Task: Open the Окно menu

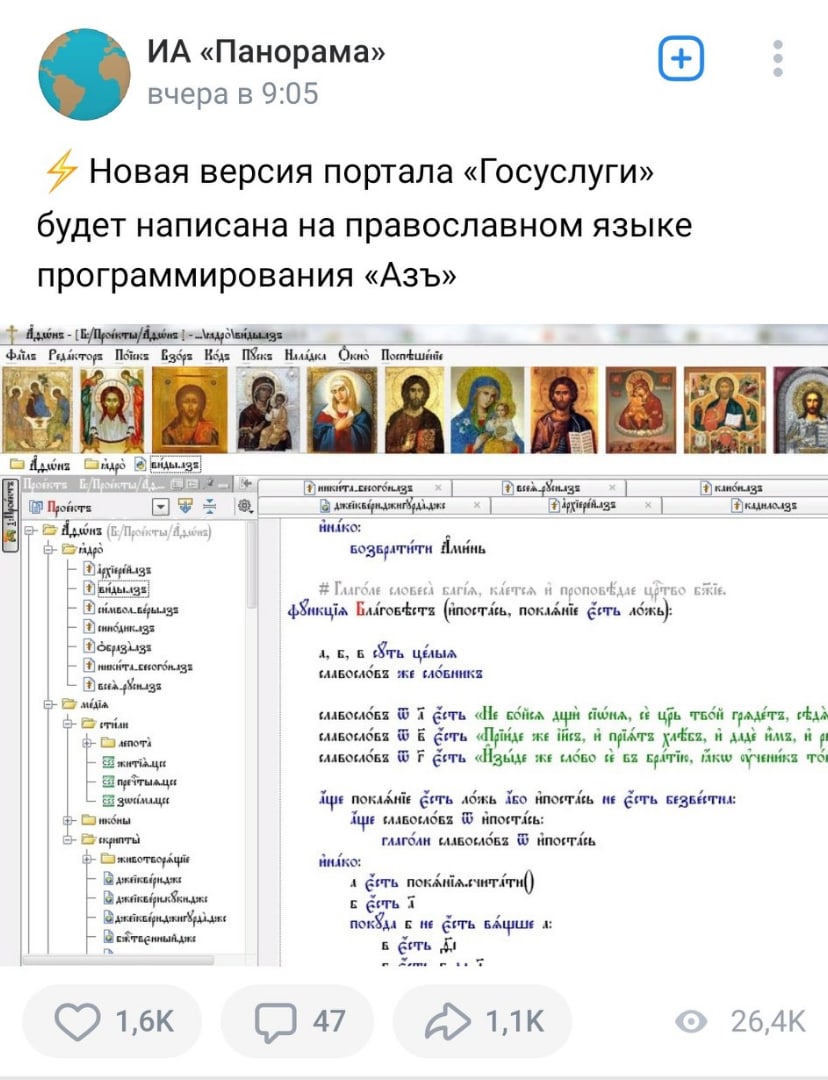Action: tap(353, 355)
